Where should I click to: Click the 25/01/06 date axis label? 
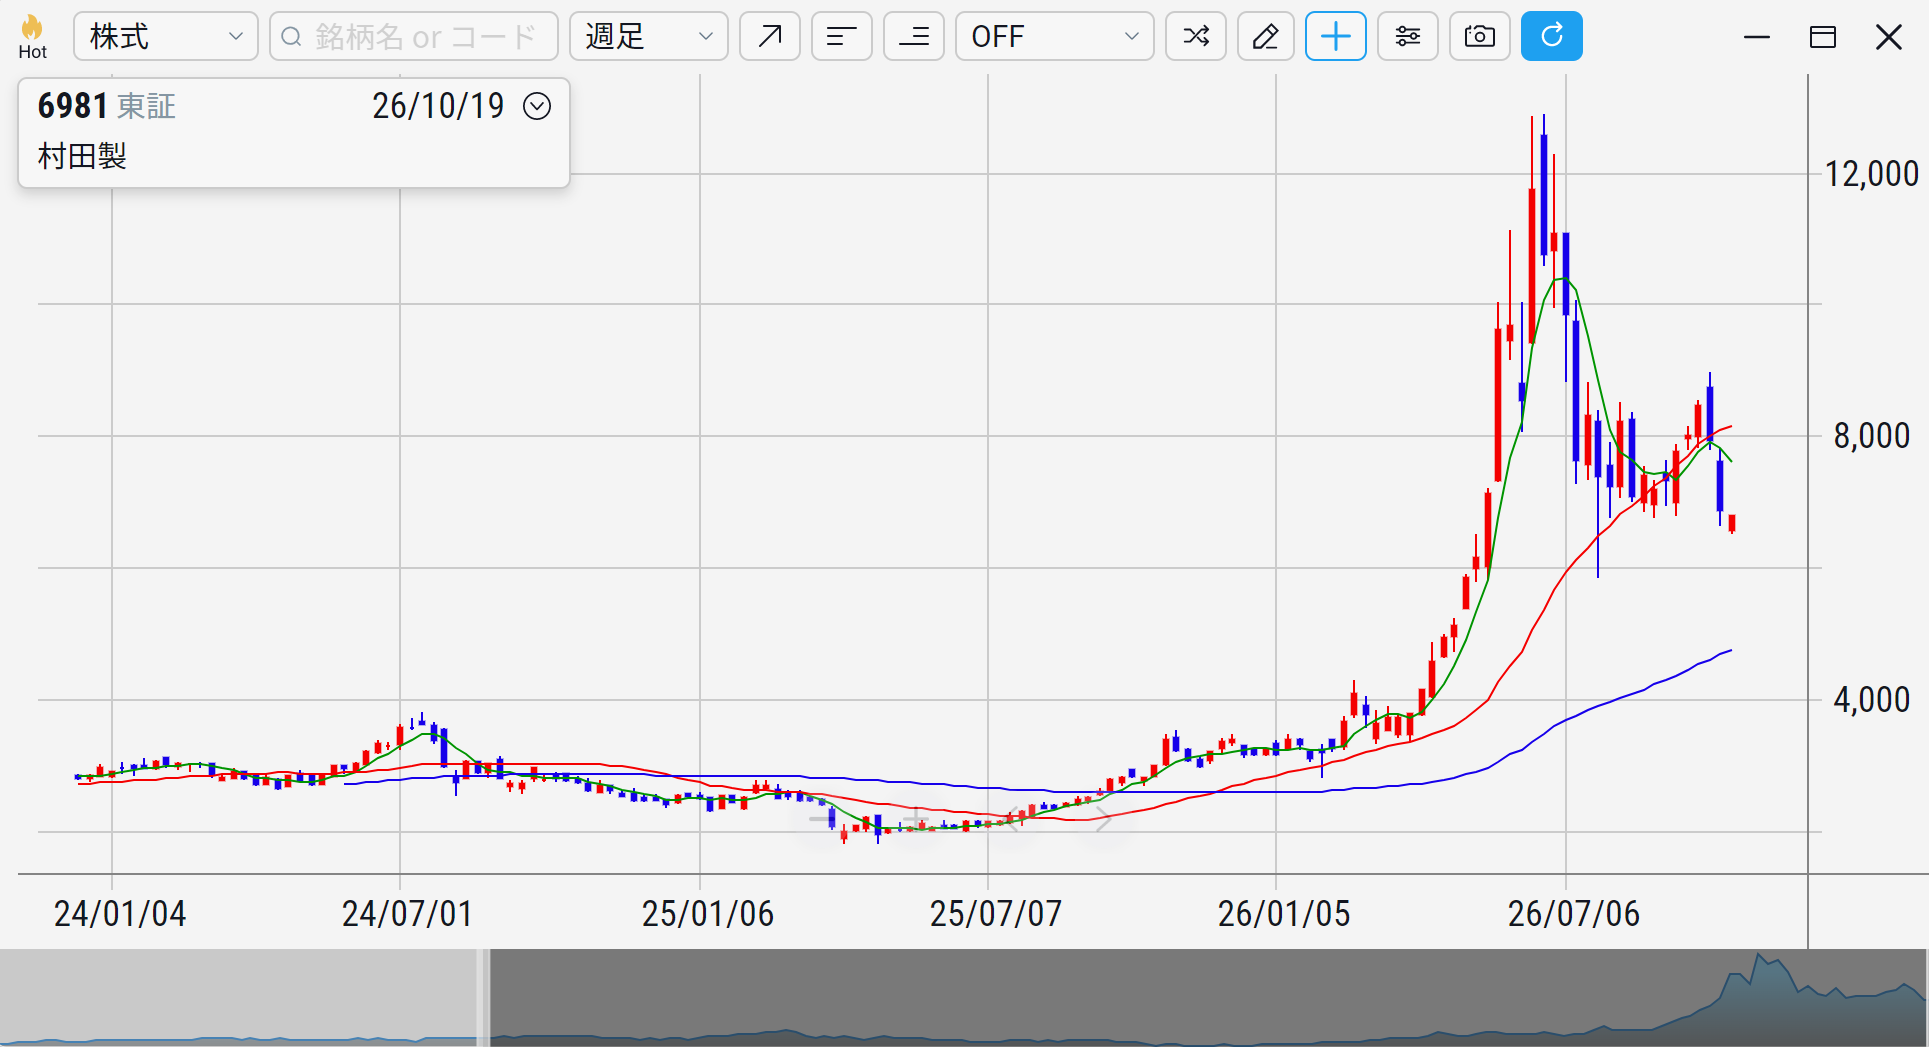(x=708, y=914)
